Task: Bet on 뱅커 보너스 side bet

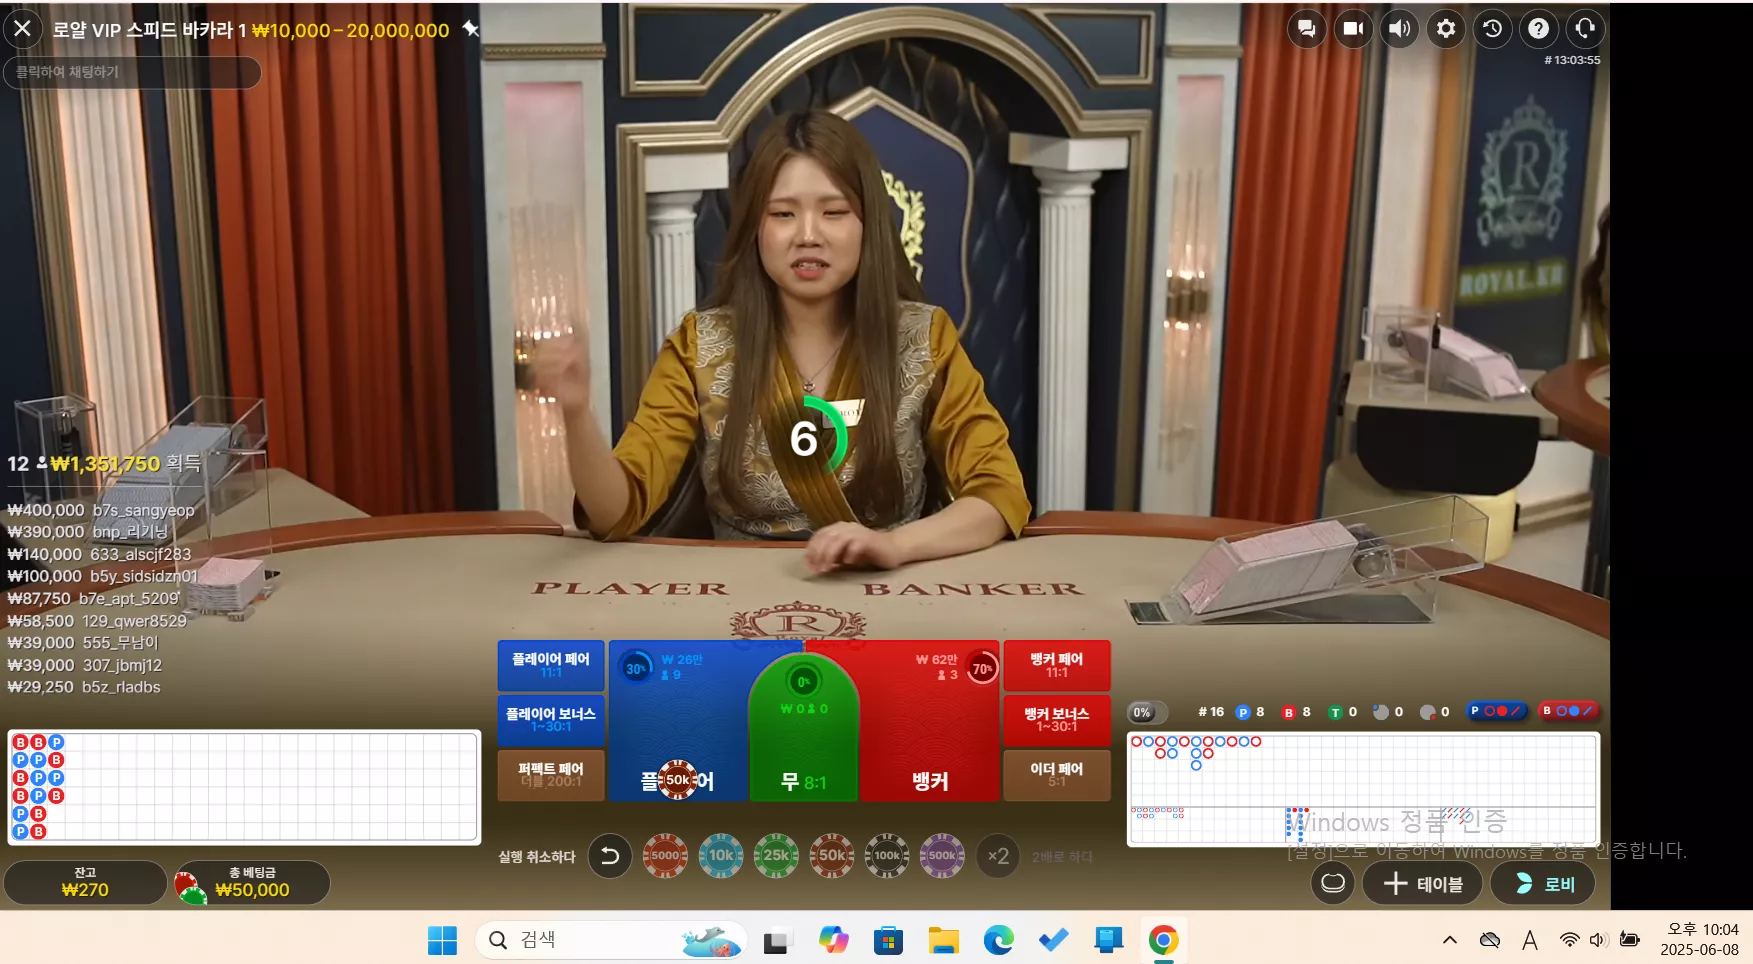Action: click(1057, 719)
